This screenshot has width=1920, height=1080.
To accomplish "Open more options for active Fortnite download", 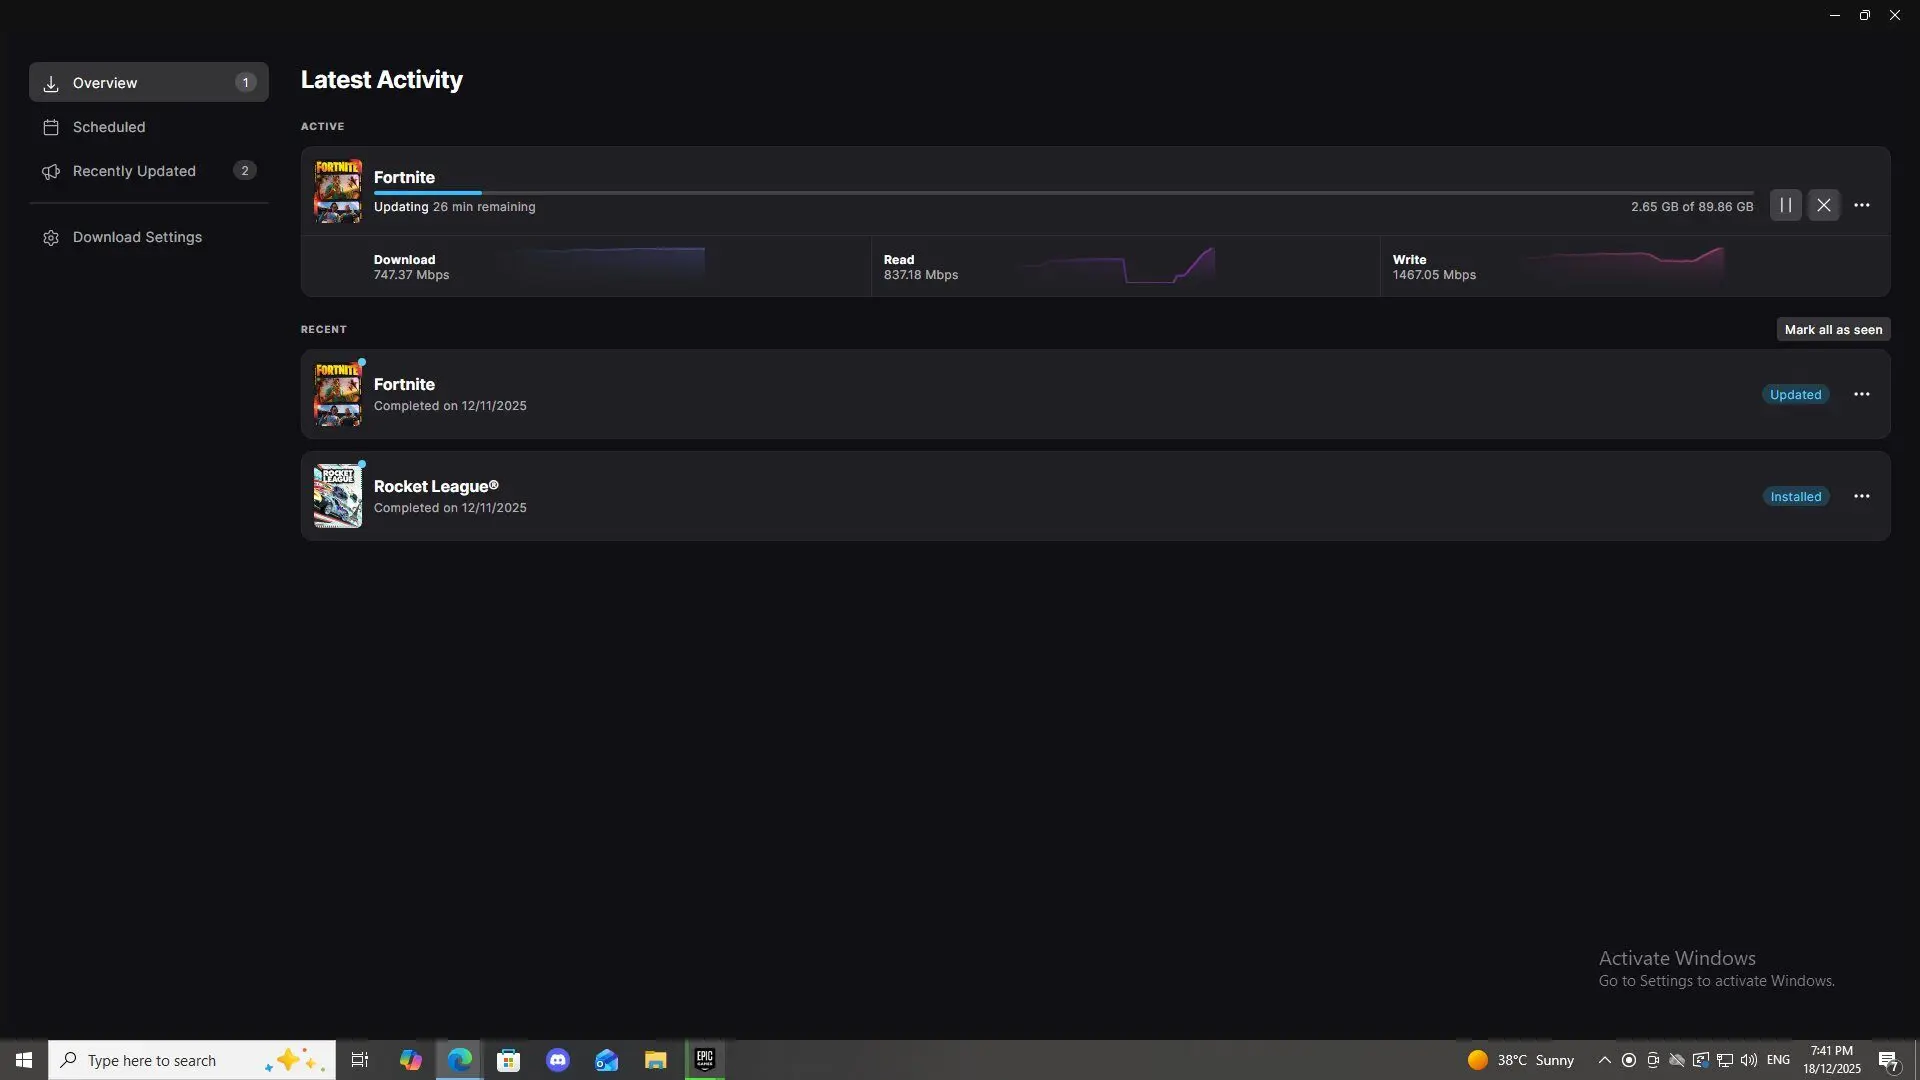I will pyautogui.click(x=1861, y=205).
